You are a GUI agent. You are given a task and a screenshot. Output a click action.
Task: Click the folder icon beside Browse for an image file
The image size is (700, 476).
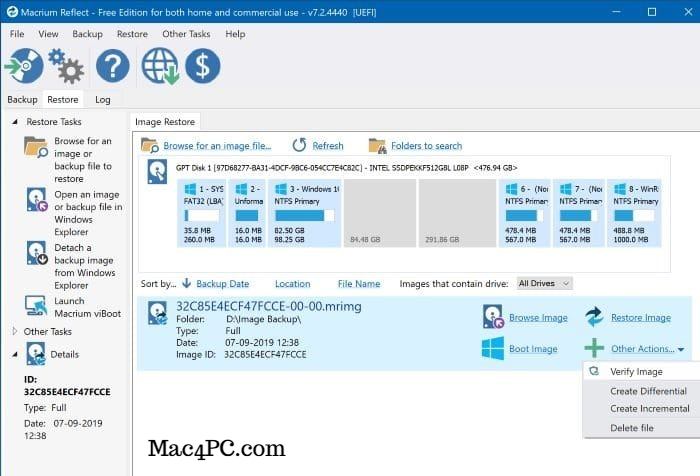coord(150,146)
